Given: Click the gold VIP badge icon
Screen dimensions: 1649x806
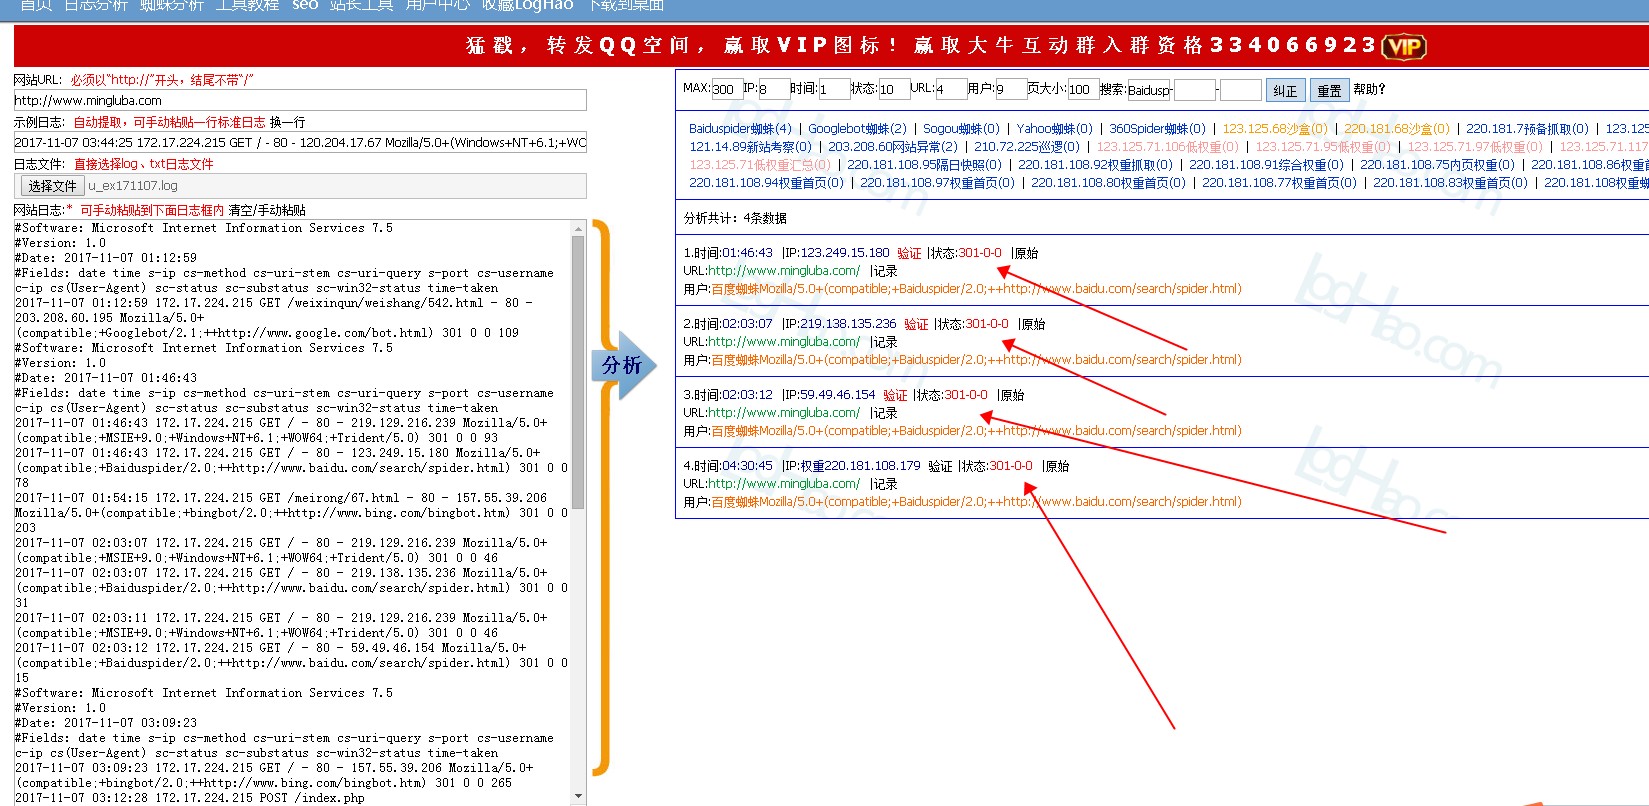Looking at the screenshot, I should point(1403,47).
